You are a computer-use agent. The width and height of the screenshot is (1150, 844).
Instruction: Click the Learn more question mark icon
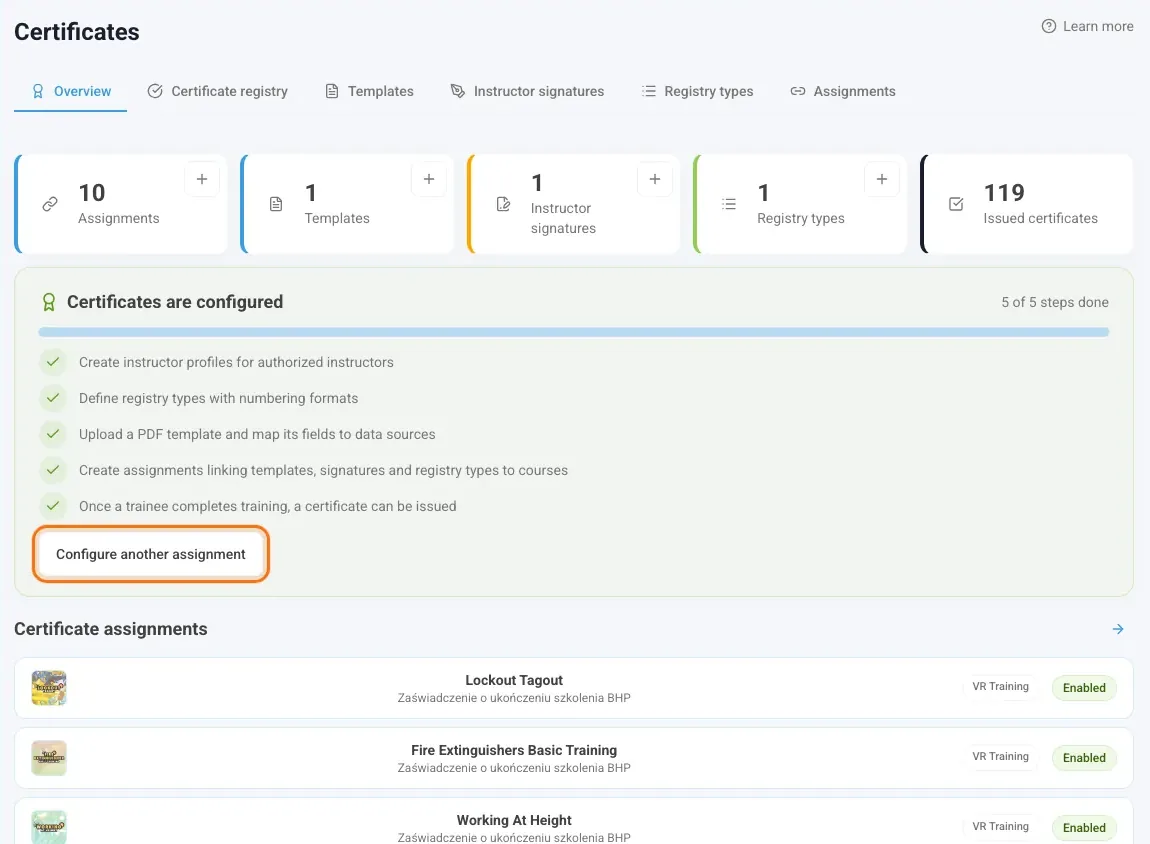point(1049,26)
